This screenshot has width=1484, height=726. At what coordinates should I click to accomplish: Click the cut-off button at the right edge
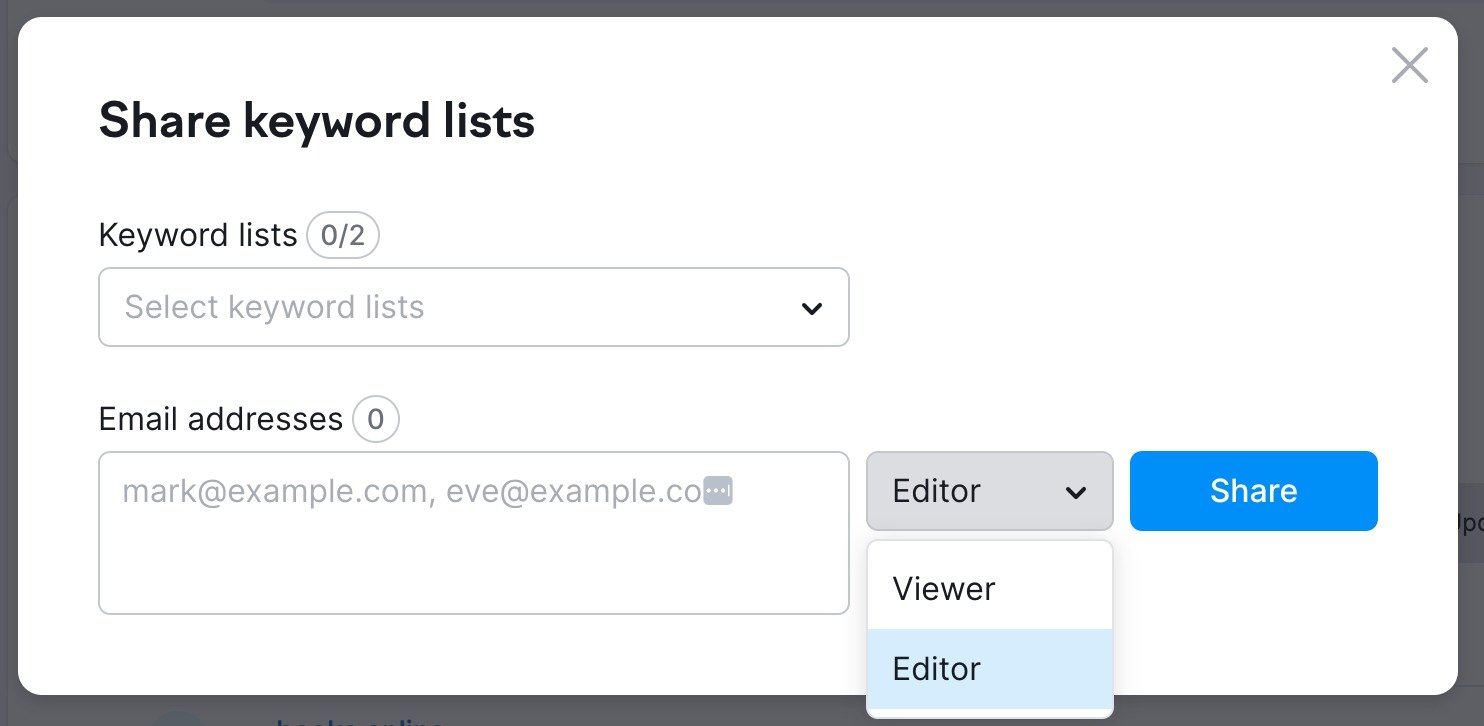pos(1470,524)
